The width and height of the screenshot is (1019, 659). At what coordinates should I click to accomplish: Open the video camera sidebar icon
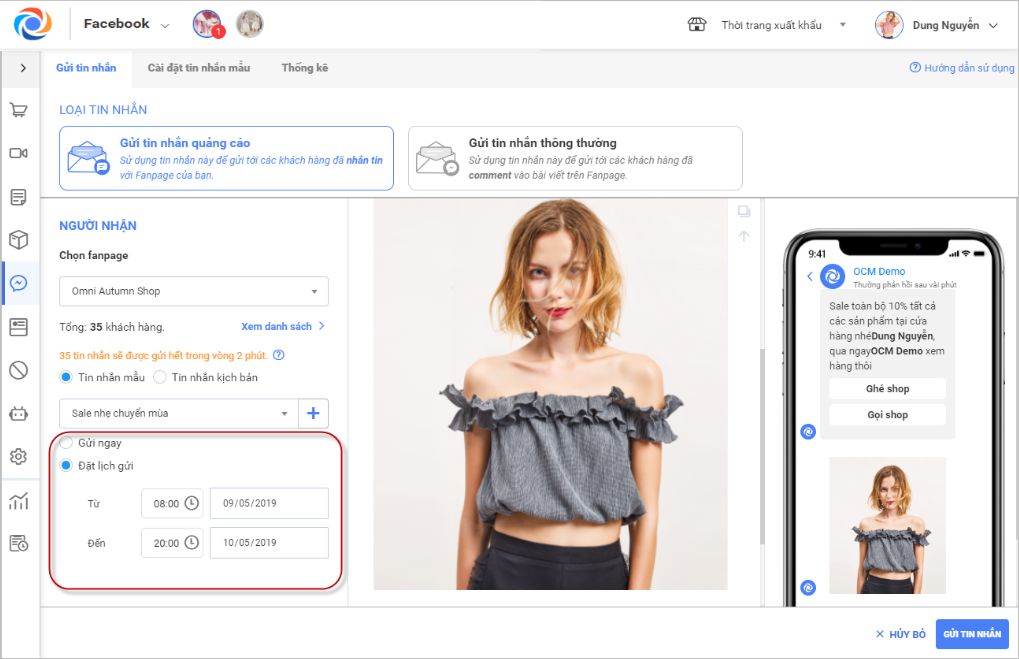point(19,153)
